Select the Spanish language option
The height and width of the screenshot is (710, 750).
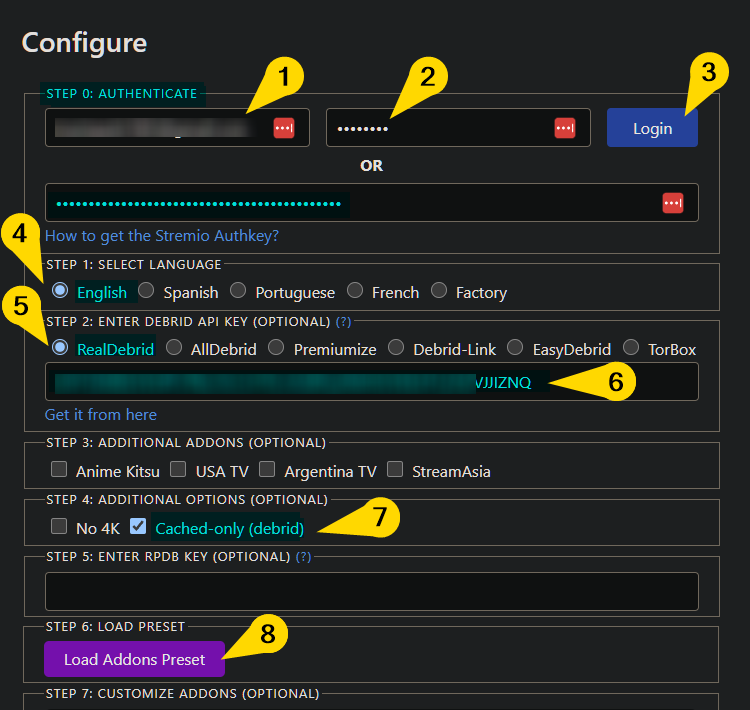(x=146, y=290)
